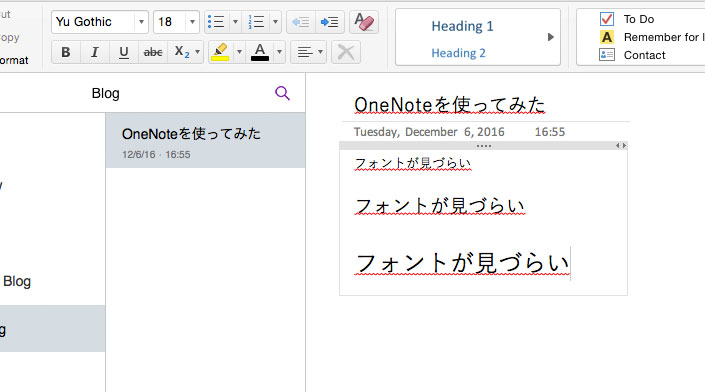
Task: Toggle italic formatting
Action: pos(94,52)
